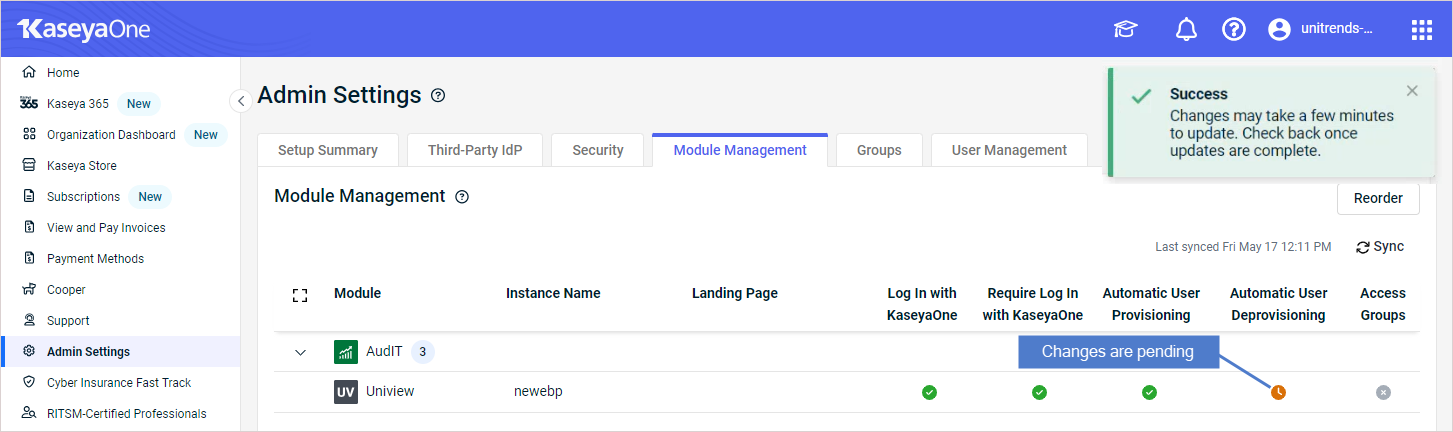
Task: Open Home in the sidebar
Action: (63, 73)
